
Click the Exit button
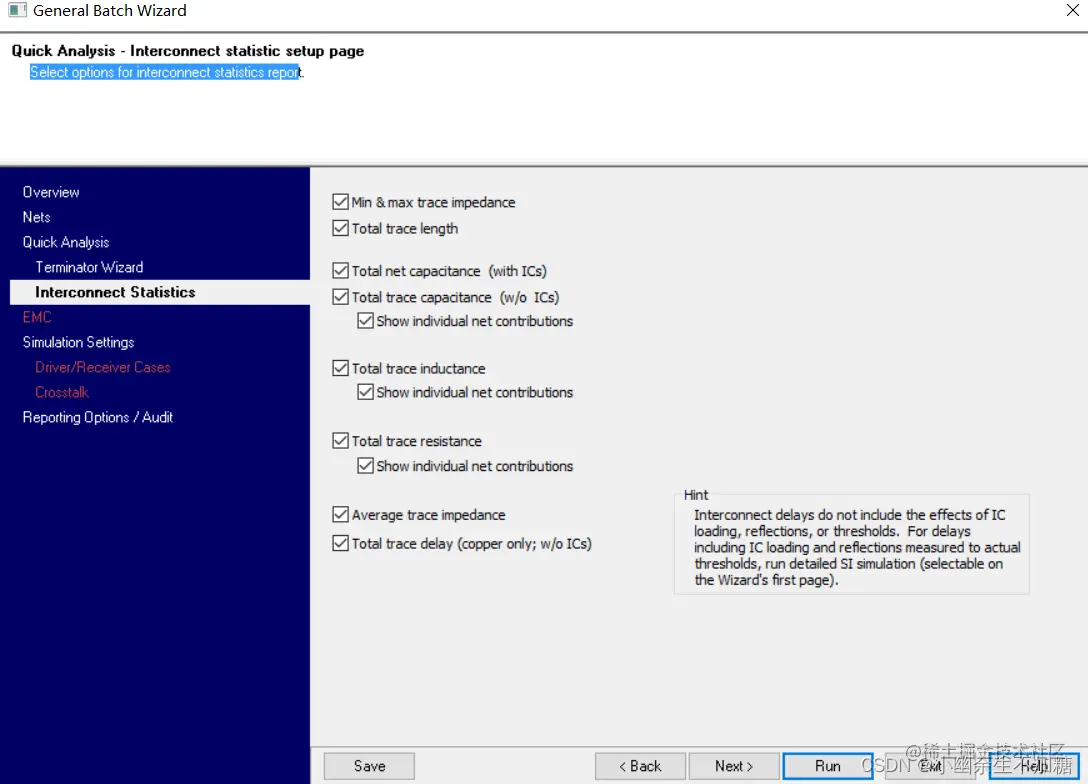930,766
